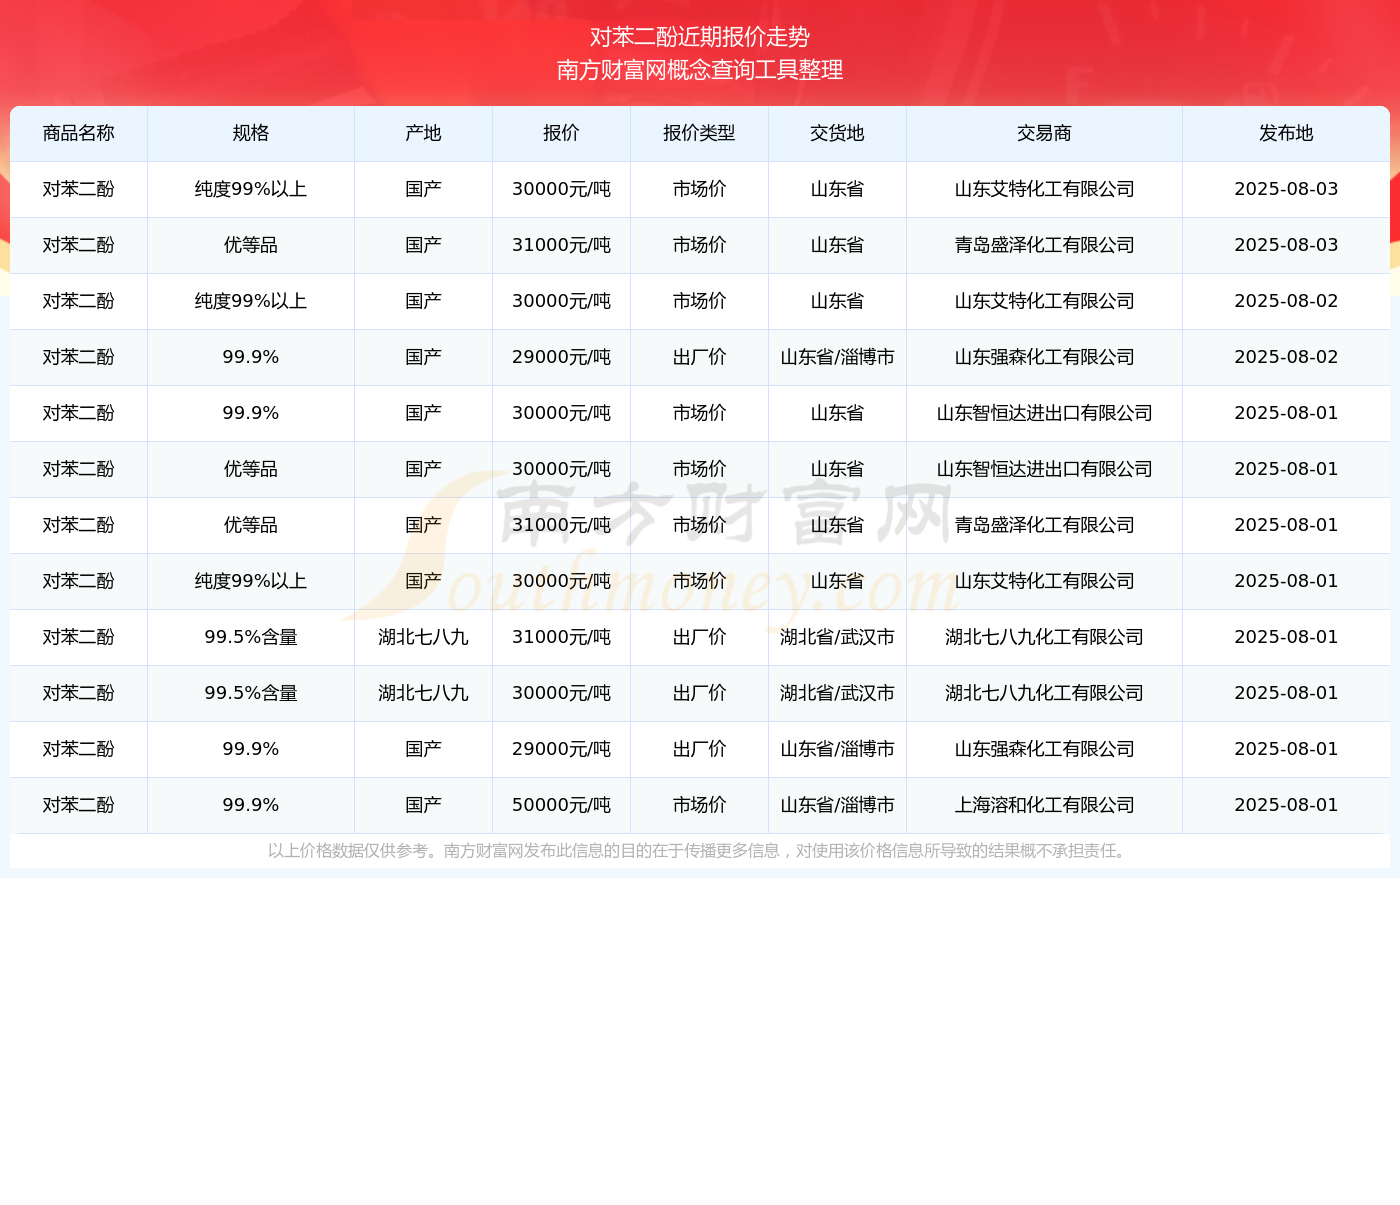Click 湖北省/武汉市 in the 30000元/吨 row

(x=837, y=693)
